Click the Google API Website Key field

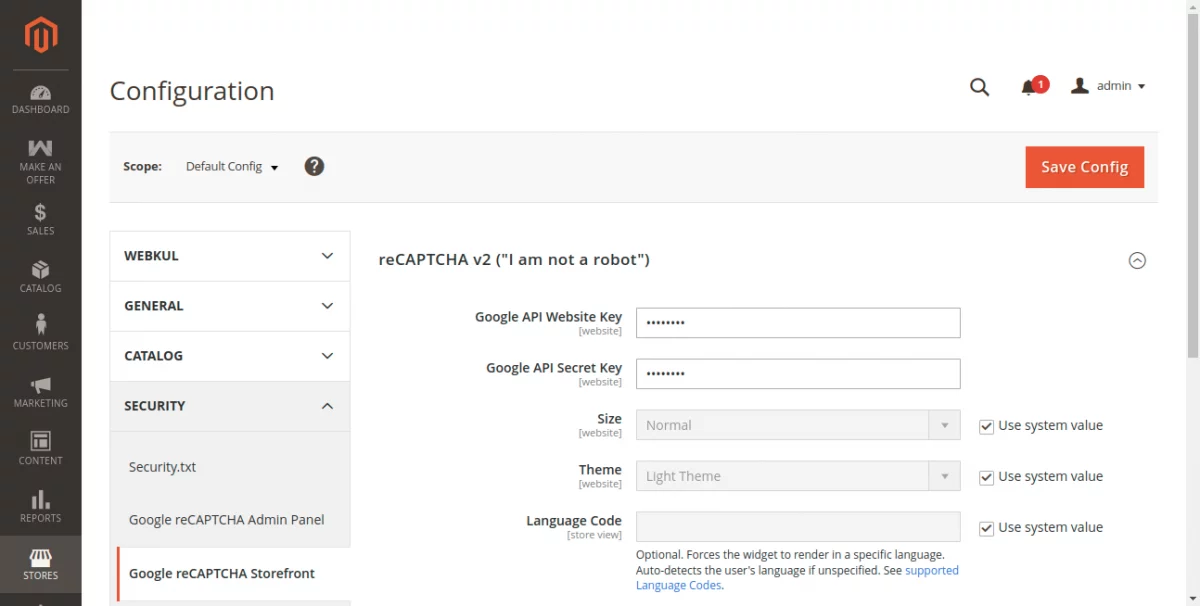798,323
